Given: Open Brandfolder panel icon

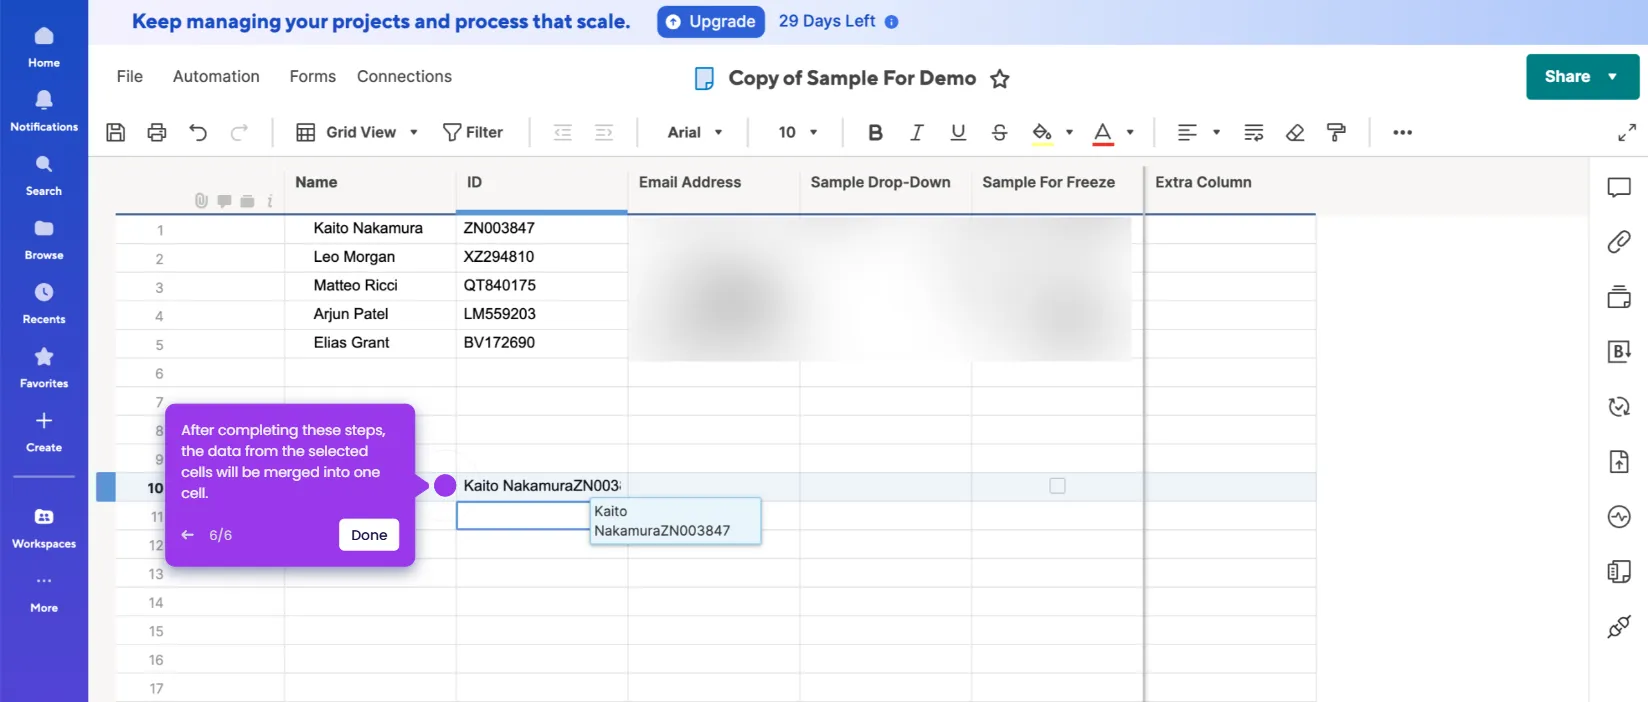Looking at the screenshot, I should (x=1619, y=351).
